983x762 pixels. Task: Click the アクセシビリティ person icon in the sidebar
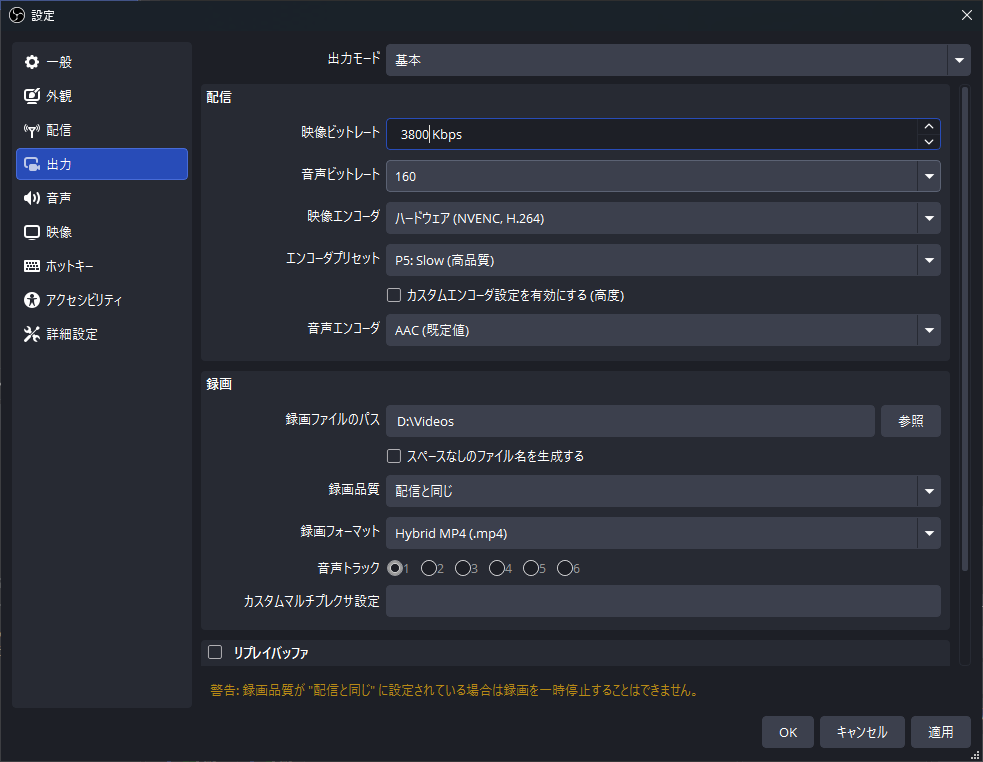click(31, 300)
